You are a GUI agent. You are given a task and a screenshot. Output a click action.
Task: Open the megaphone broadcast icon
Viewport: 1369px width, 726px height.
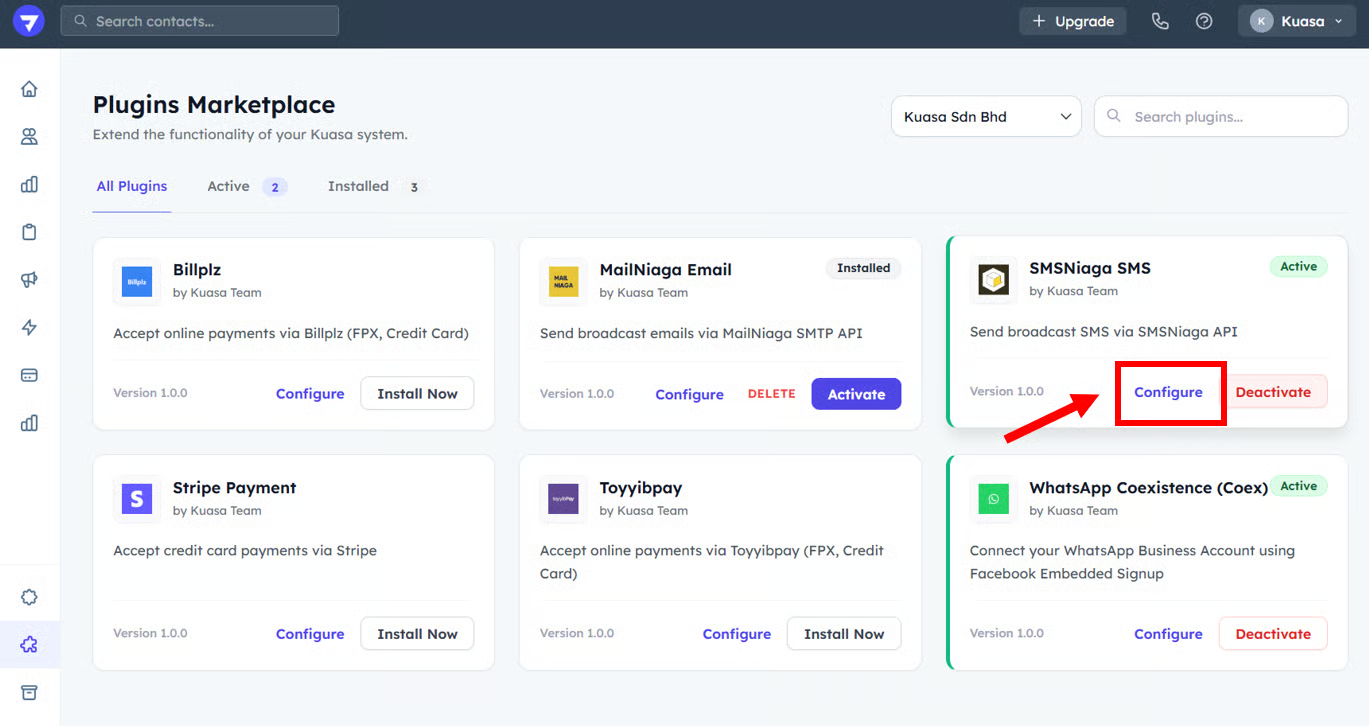click(29, 280)
